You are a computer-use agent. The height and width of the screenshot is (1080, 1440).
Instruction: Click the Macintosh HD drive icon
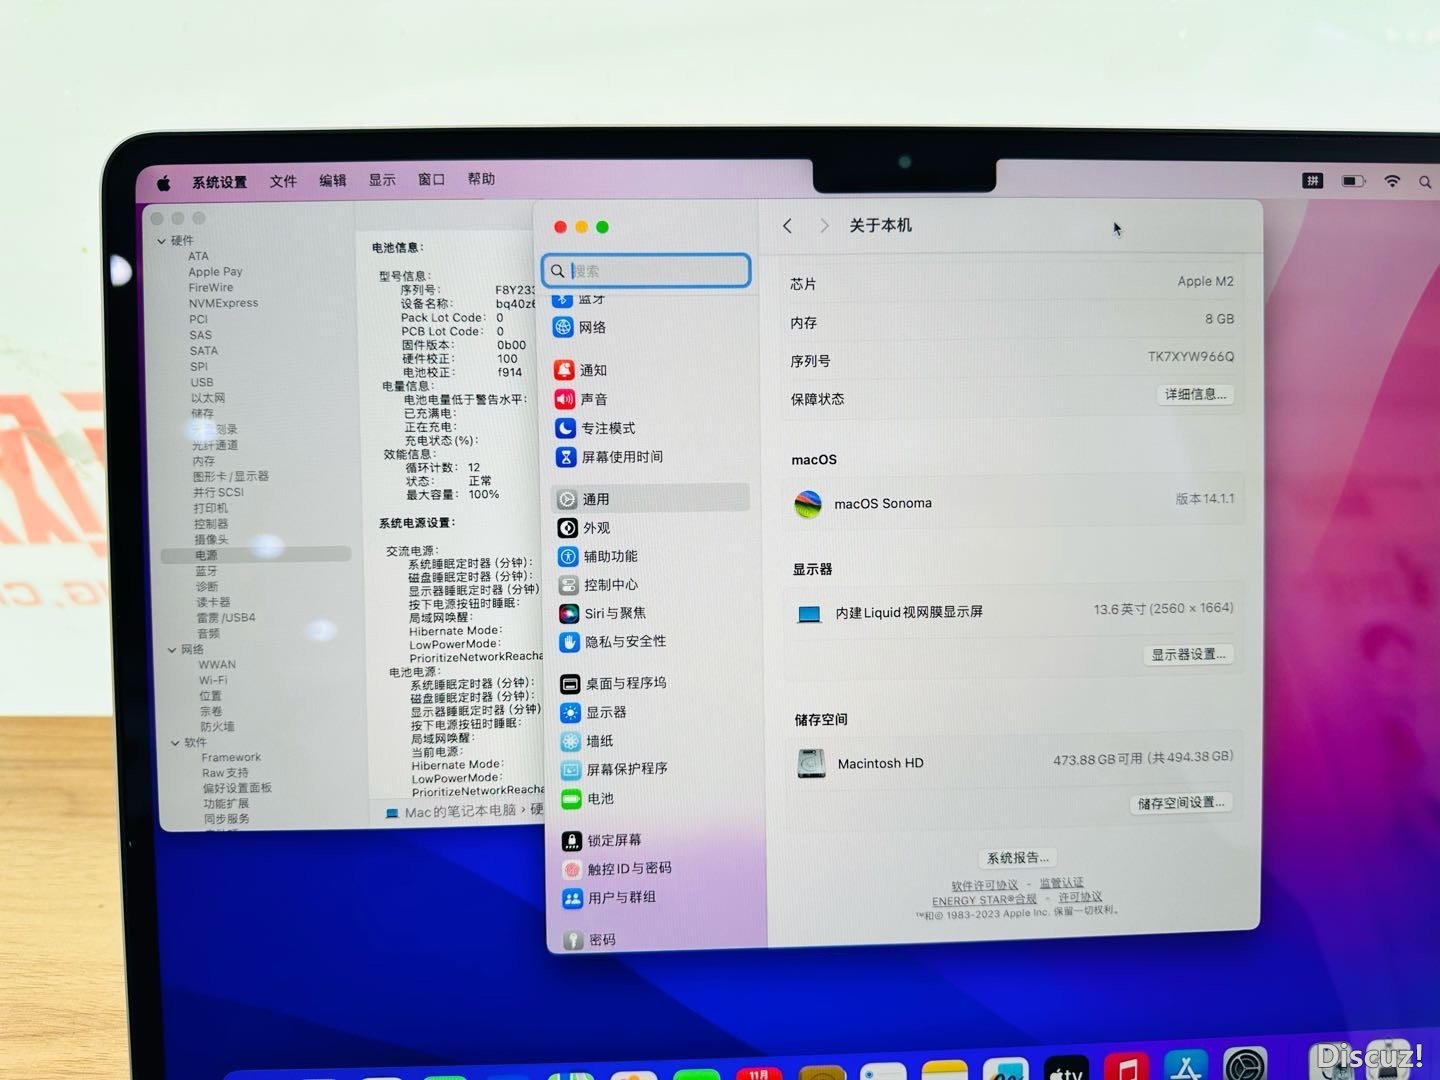click(x=811, y=763)
